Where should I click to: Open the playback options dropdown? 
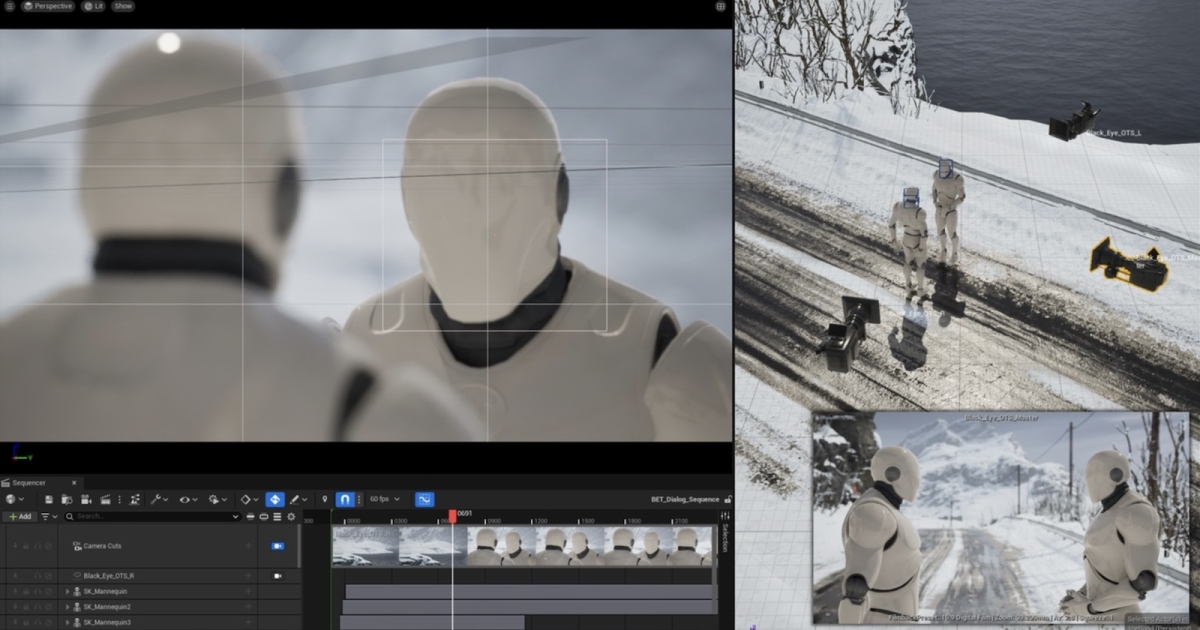pyautogui.click(x=217, y=499)
